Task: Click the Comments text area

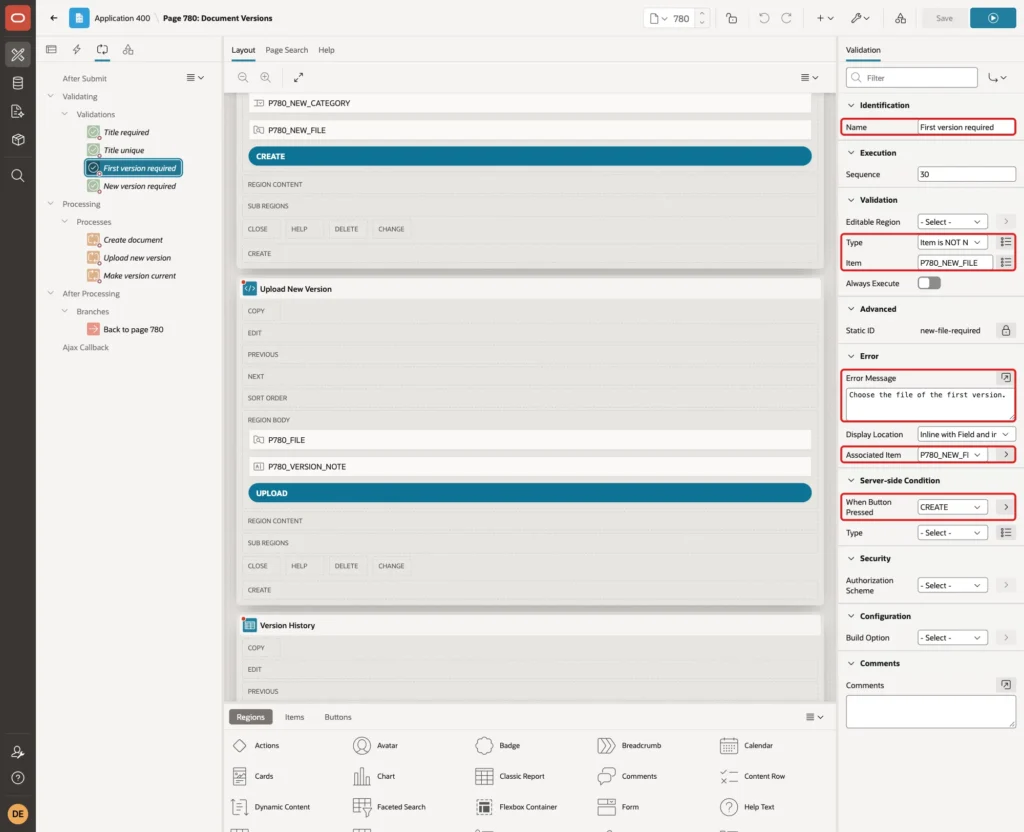Action: (931, 712)
